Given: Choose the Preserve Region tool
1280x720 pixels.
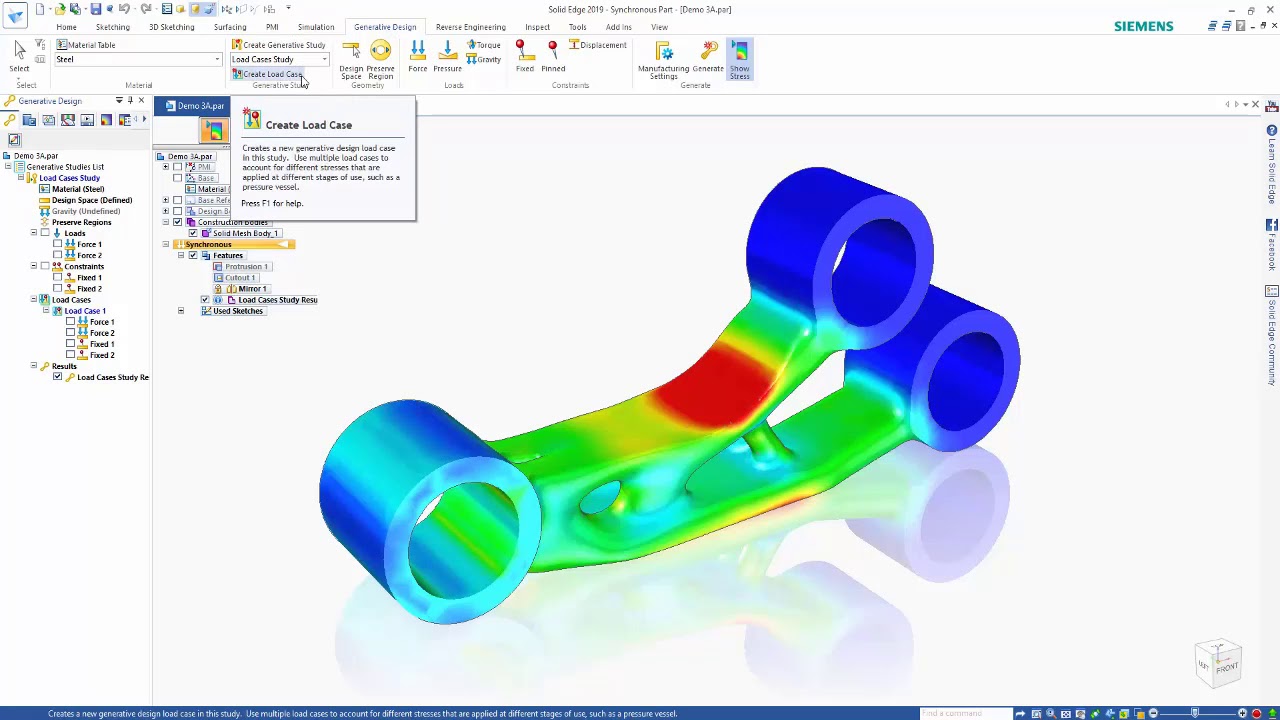Looking at the screenshot, I should (x=380, y=60).
